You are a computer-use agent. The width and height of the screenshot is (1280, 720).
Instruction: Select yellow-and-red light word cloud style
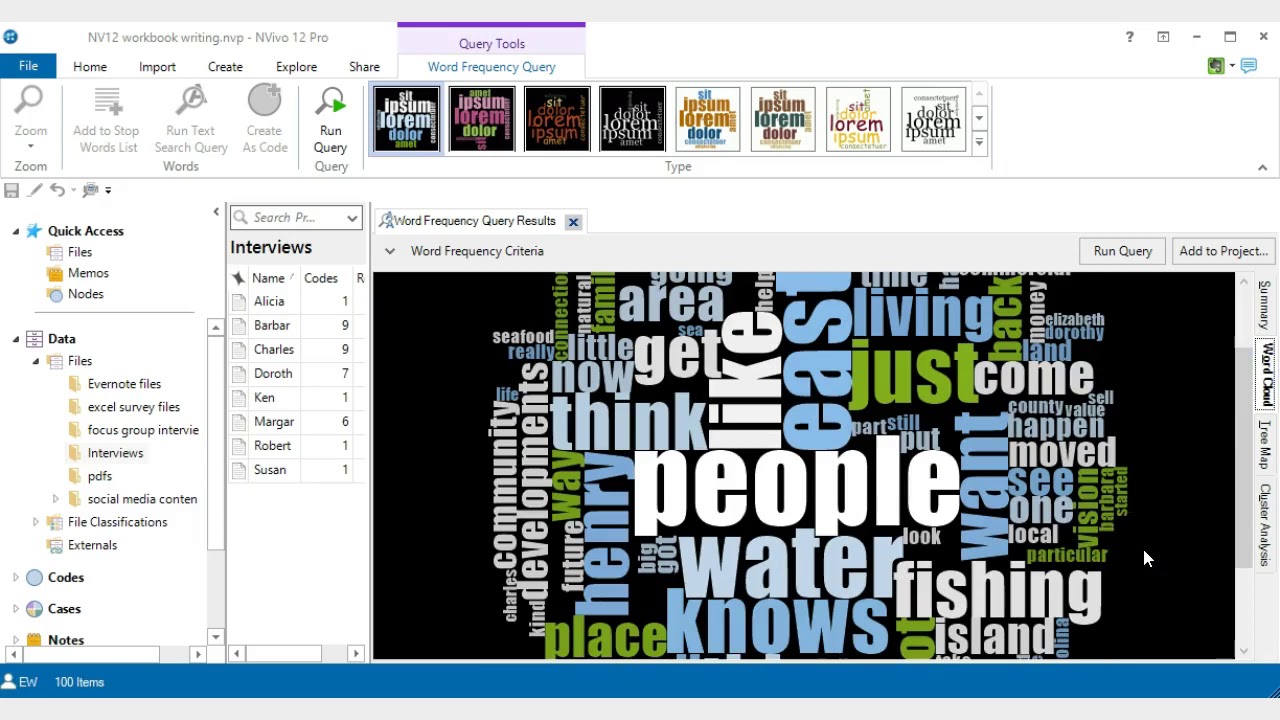[x=858, y=120]
